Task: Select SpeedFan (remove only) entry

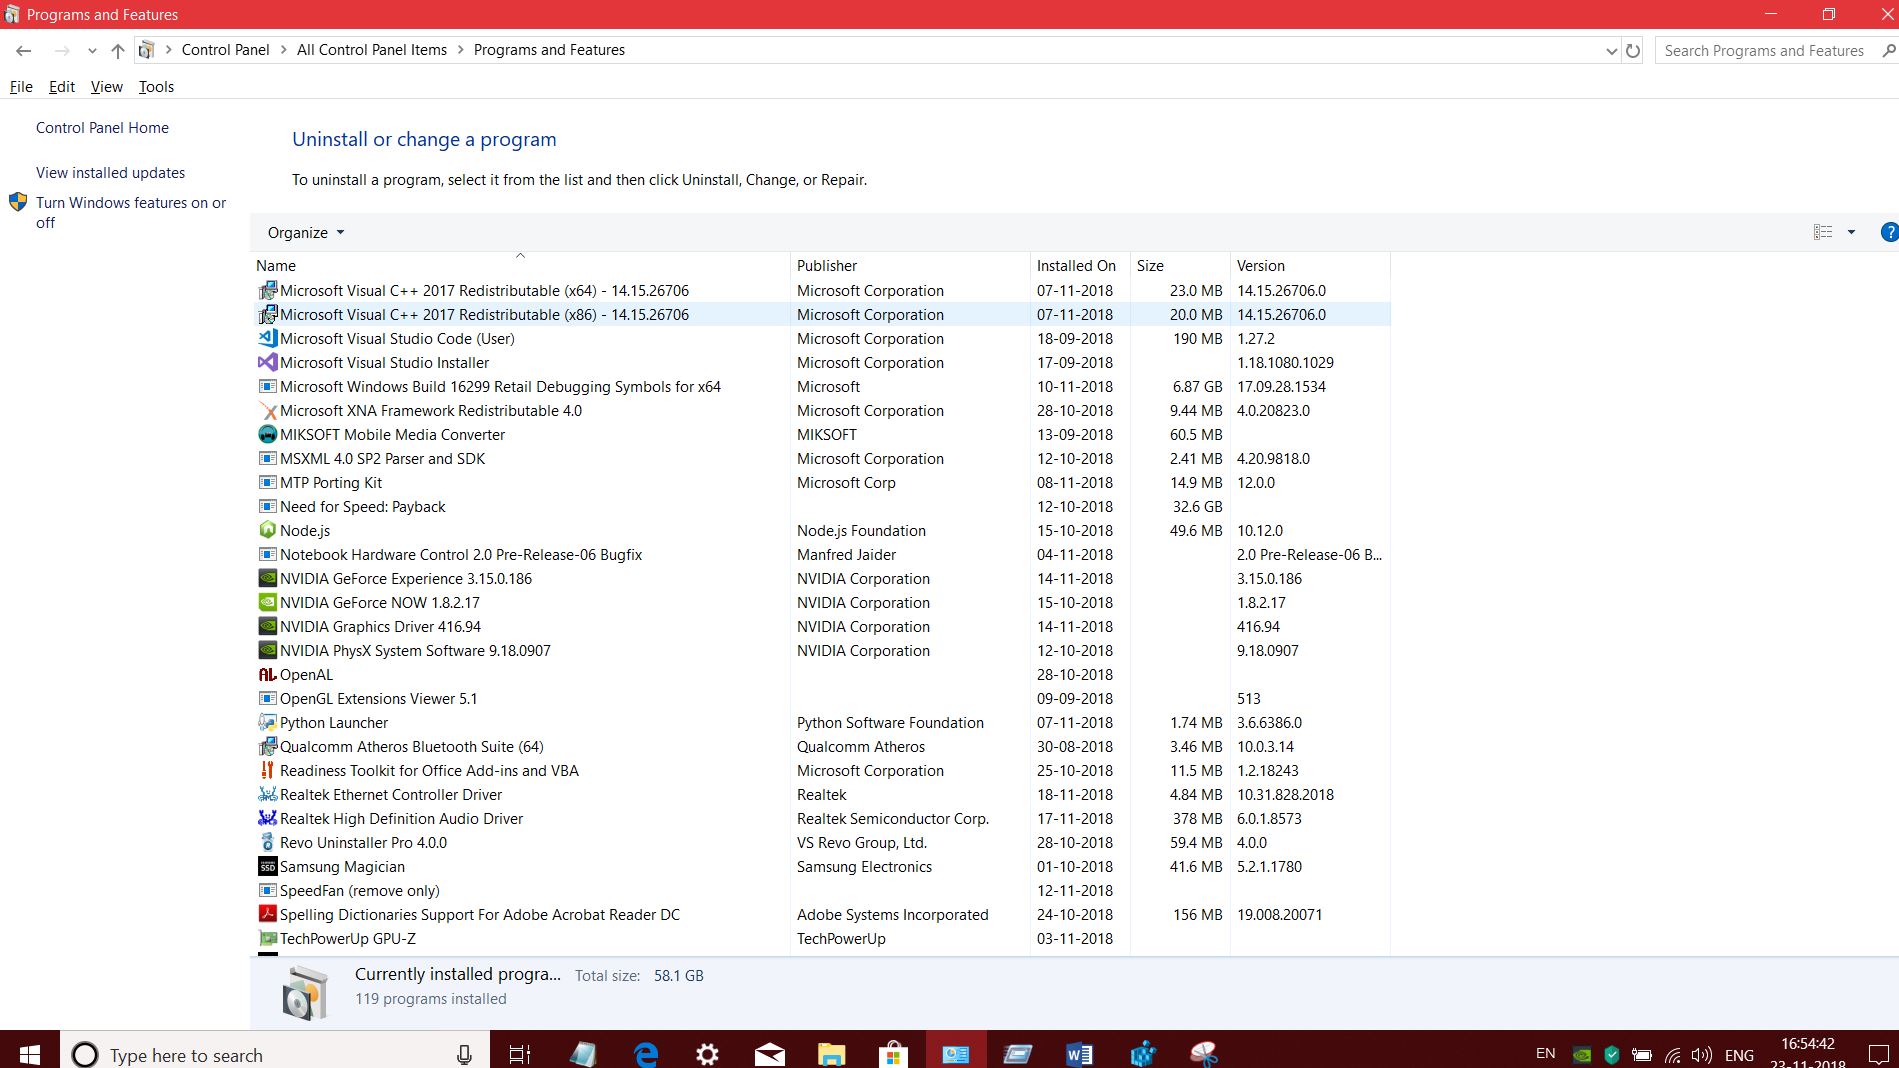Action: point(820,890)
